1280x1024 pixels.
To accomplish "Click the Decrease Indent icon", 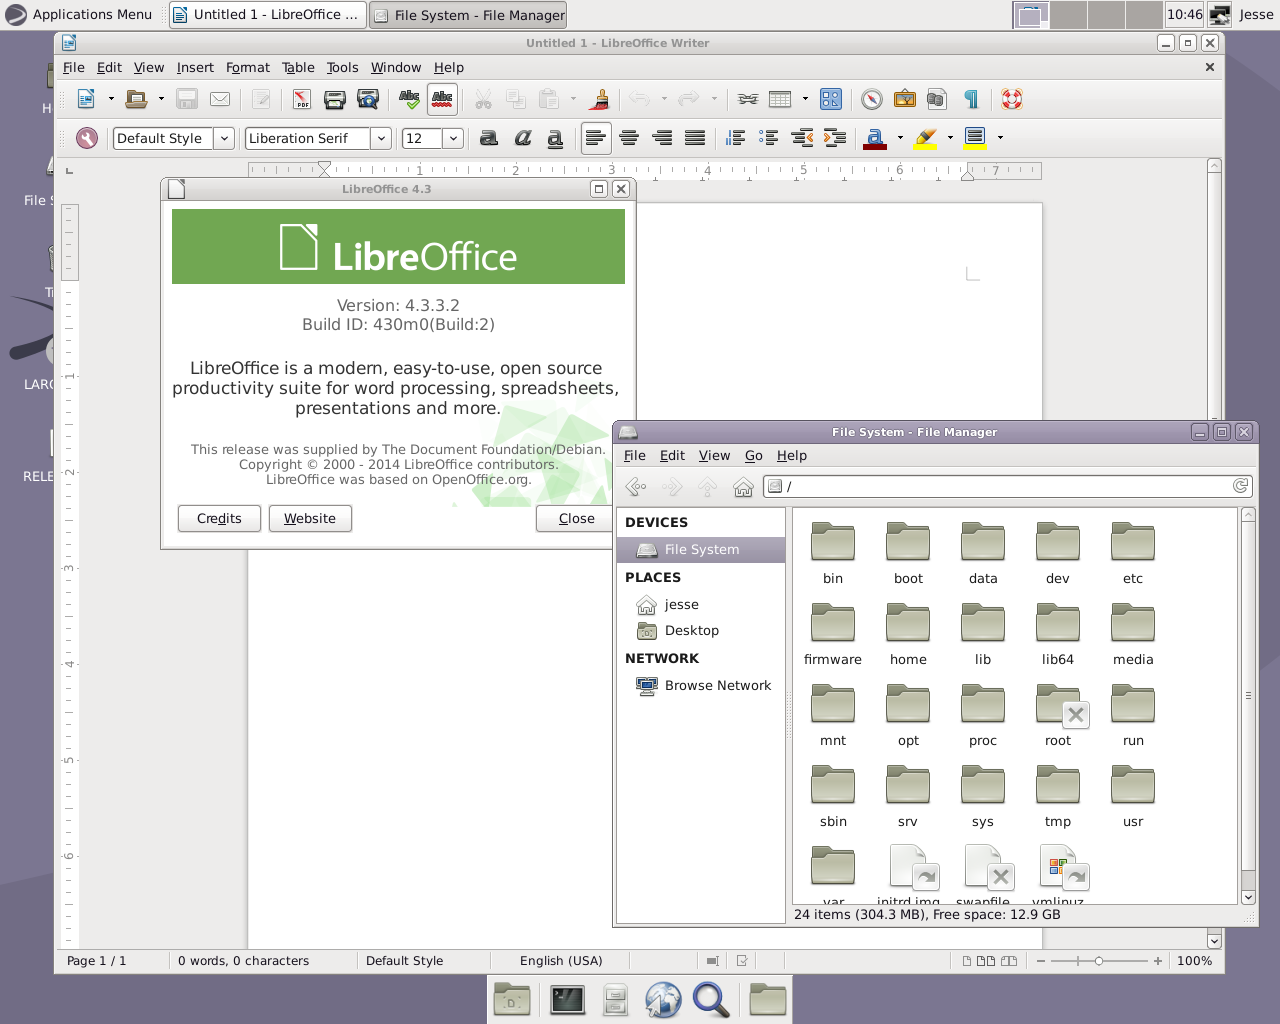I will click(802, 138).
